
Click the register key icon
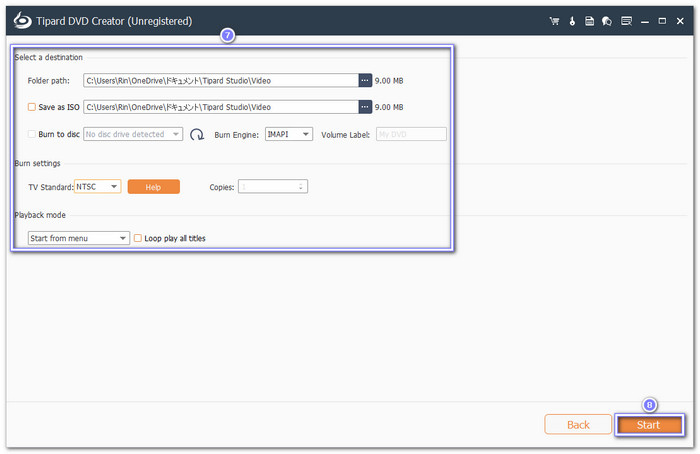(x=572, y=21)
